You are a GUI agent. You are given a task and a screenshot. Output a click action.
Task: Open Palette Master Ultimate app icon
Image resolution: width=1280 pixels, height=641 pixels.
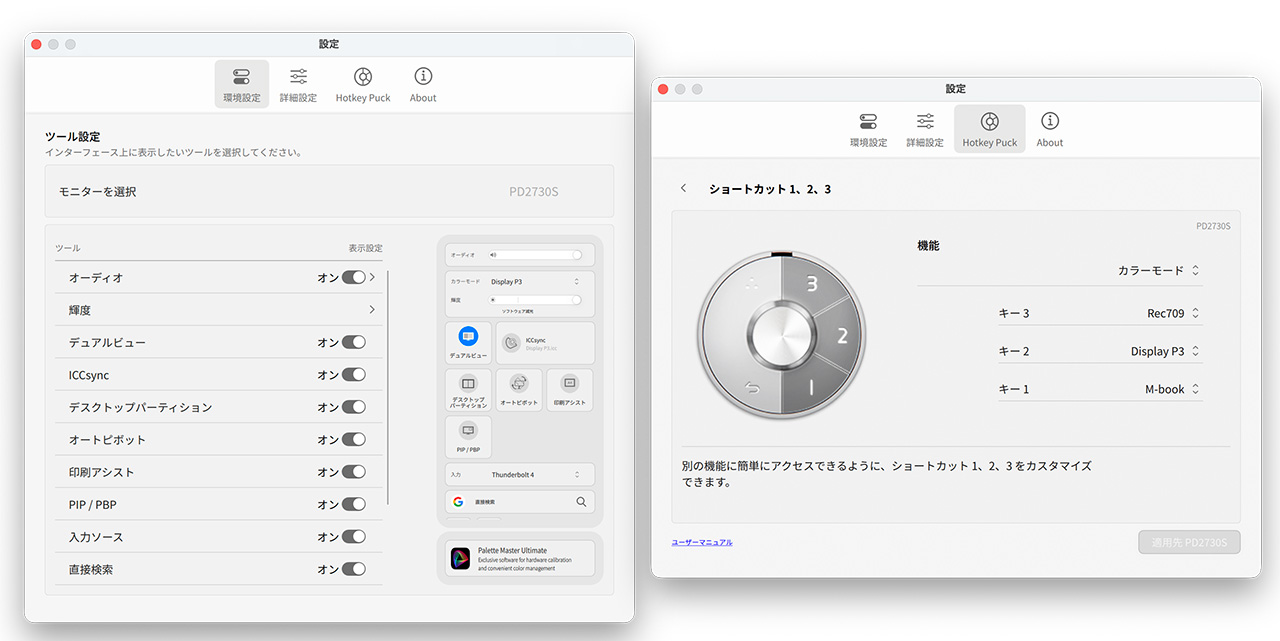tap(460, 558)
